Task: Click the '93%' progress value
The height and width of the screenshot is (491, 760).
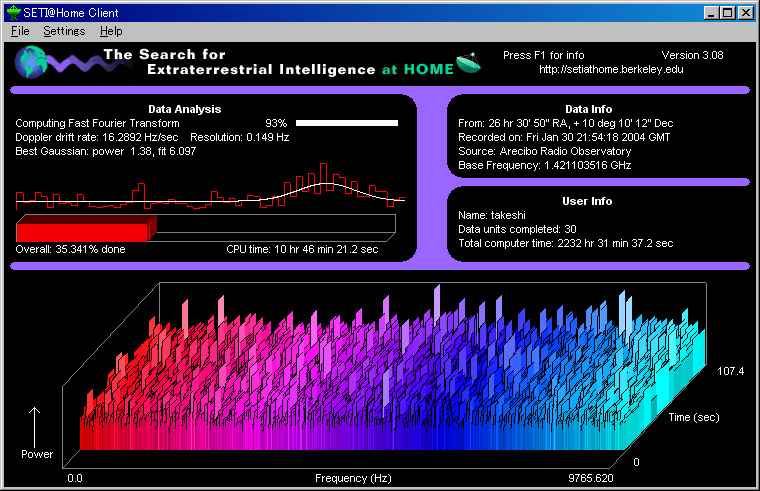Action: tap(276, 123)
